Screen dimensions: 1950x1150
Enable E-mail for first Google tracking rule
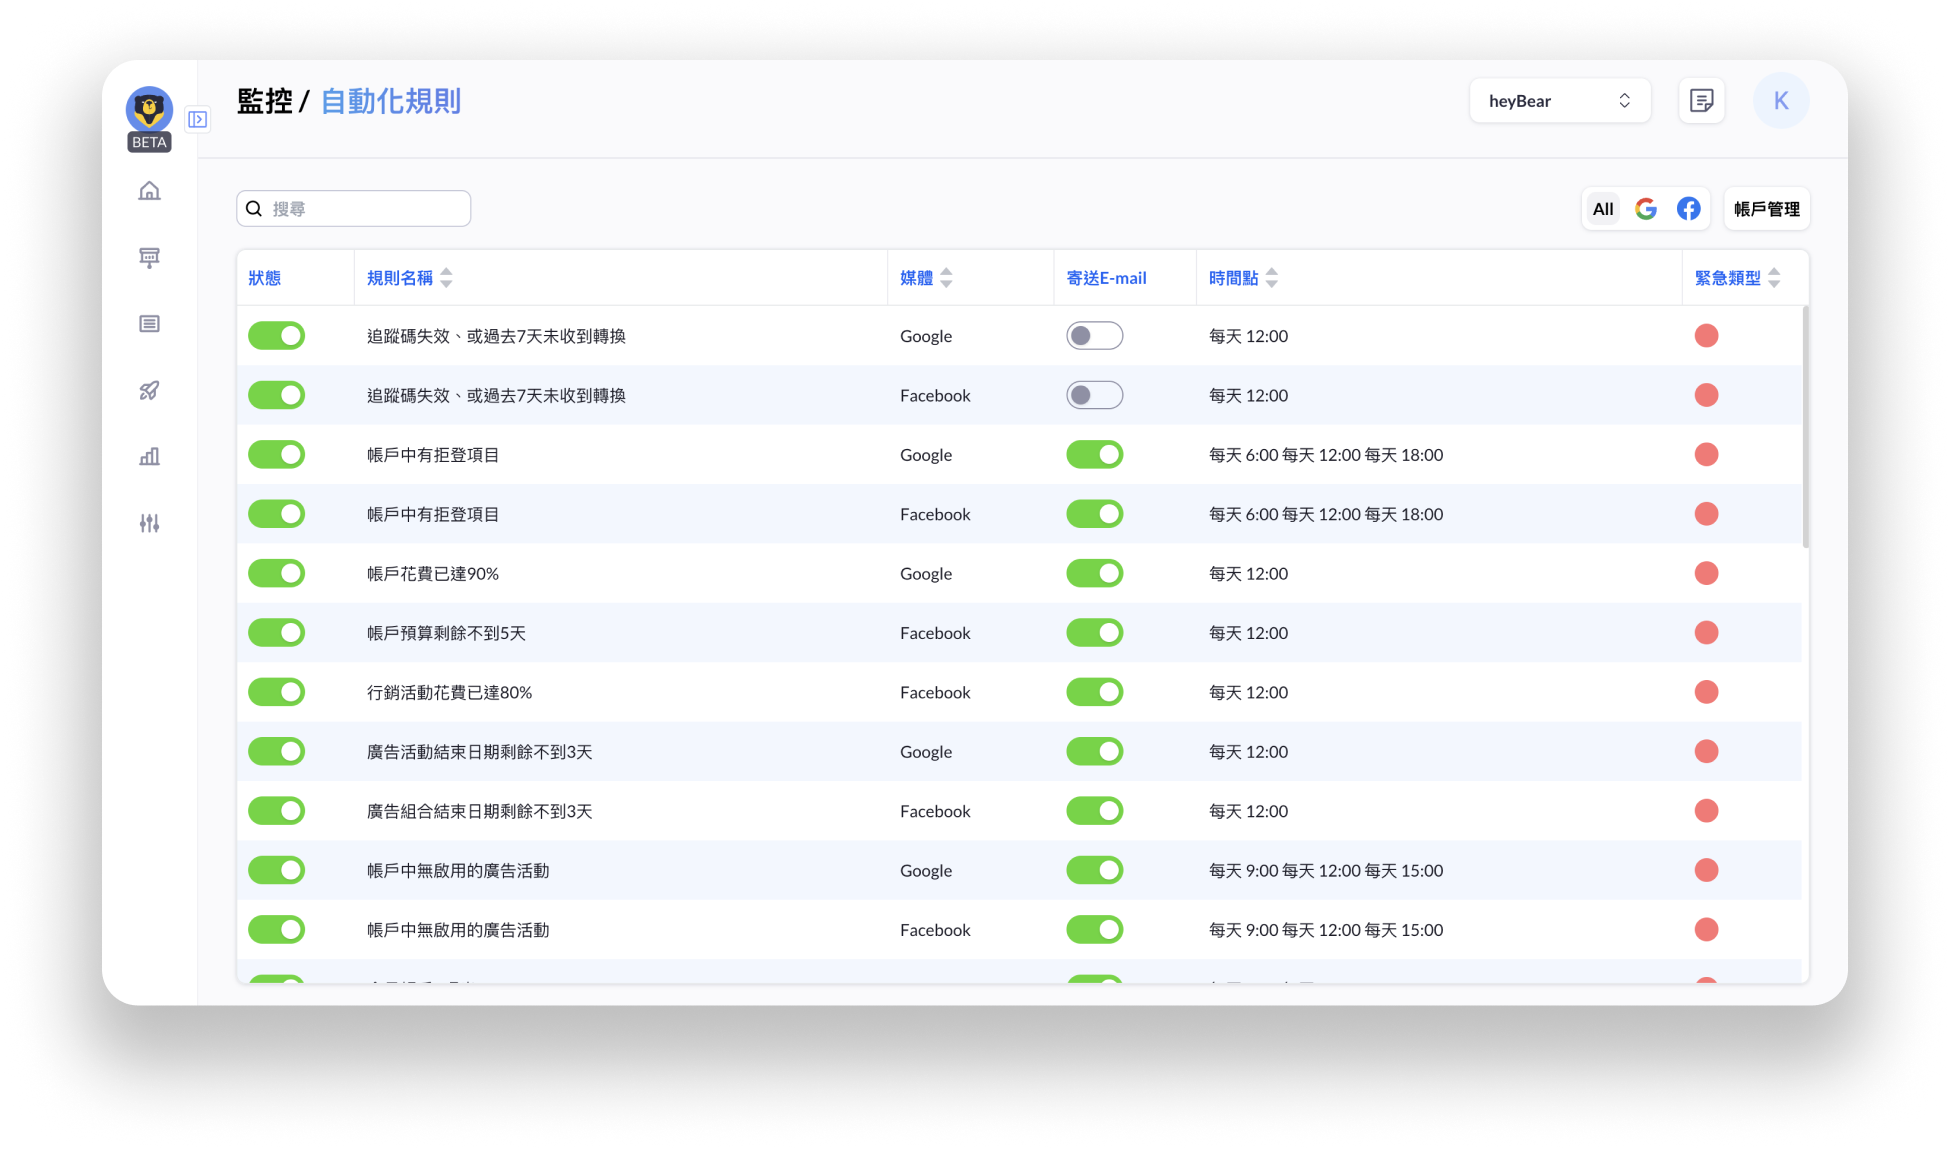coord(1094,336)
